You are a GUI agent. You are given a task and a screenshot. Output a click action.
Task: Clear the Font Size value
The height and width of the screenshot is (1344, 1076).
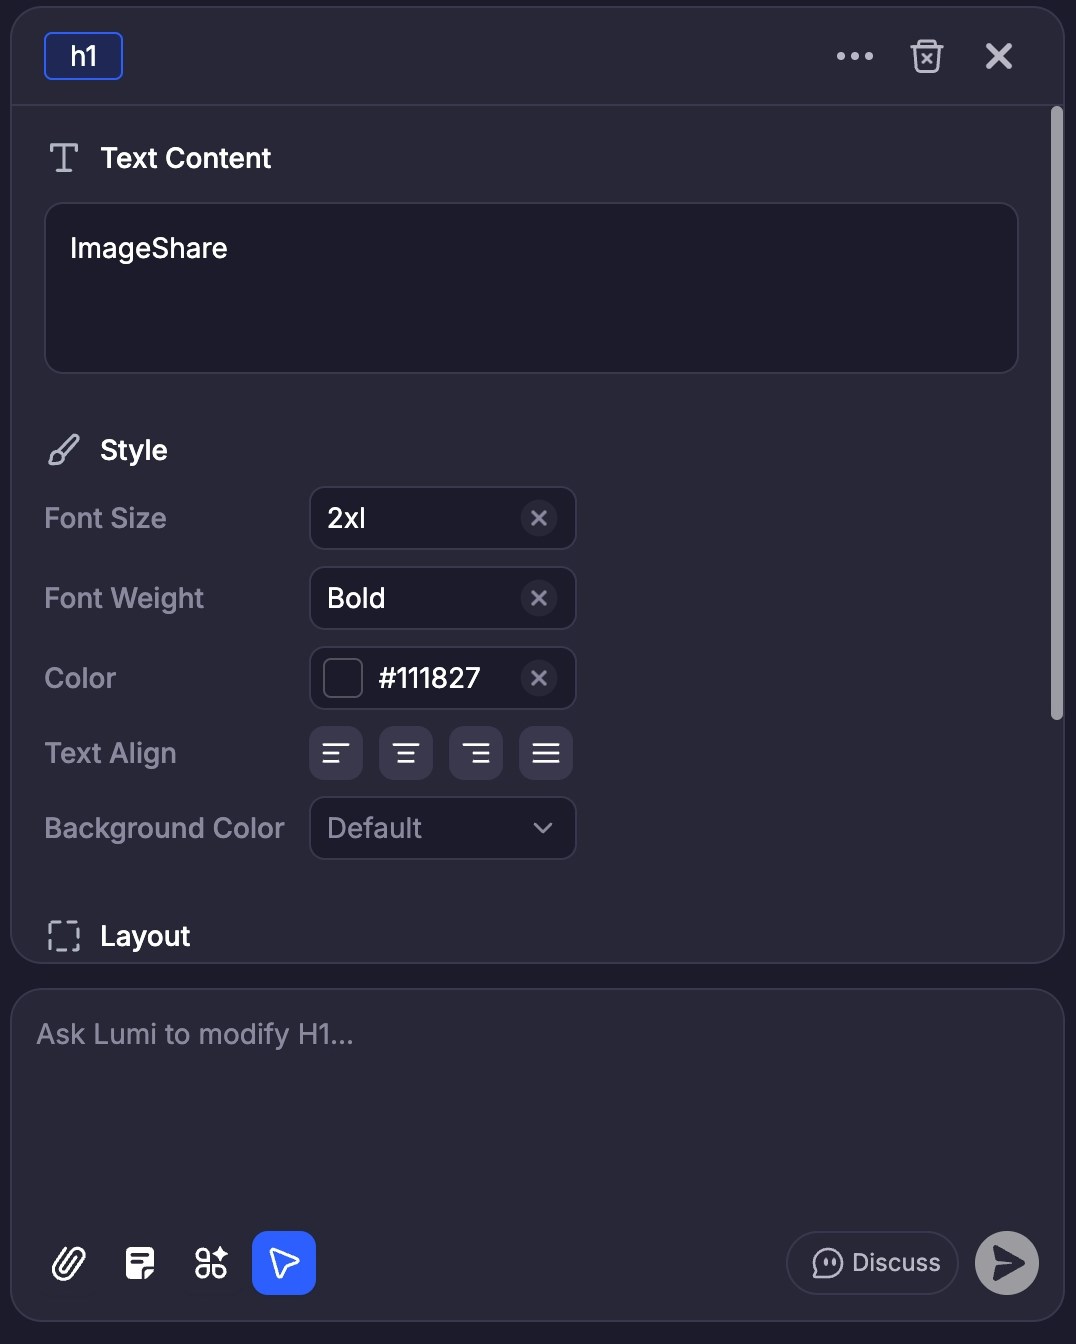(x=539, y=518)
